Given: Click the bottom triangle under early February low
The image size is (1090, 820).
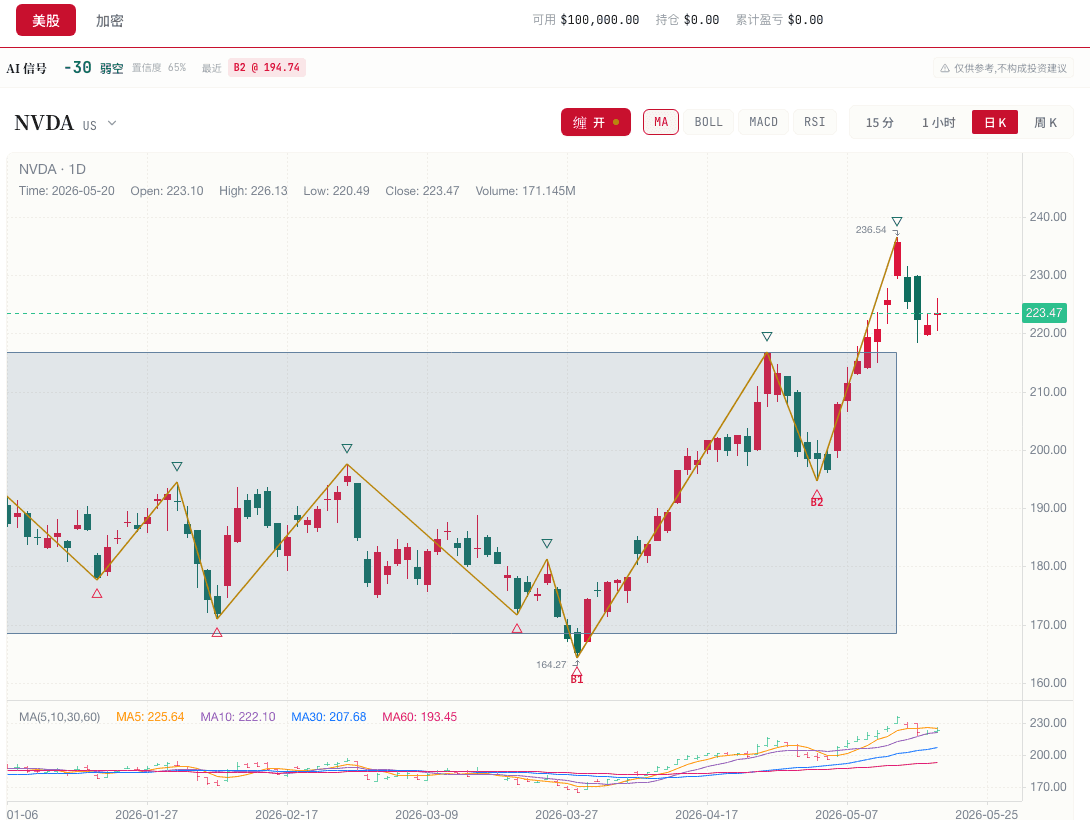Looking at the screenshot, I should point(217,632).
